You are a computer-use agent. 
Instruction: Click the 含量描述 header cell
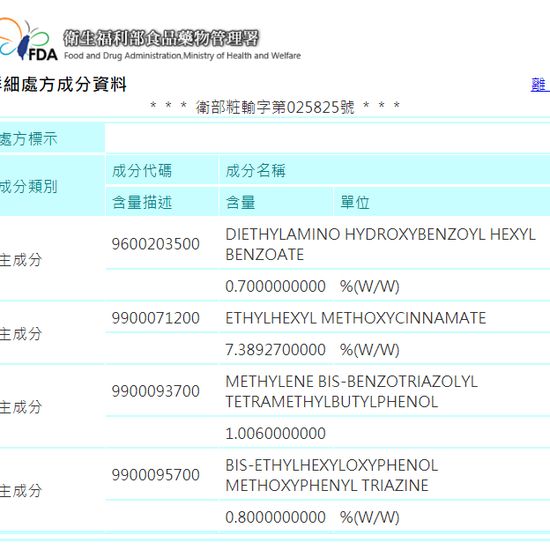click(142, 202)
